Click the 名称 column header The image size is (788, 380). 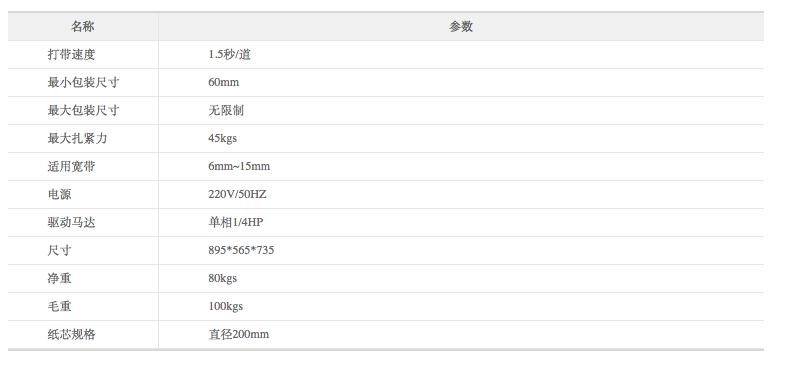pyautogui.click(x=82, y=27)
